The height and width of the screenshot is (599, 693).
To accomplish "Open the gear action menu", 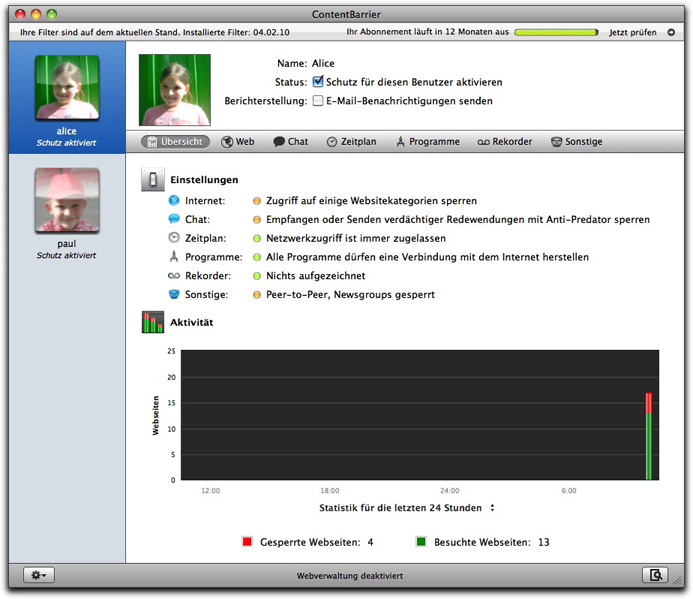I will pyautogui.click(x=39, y=575).
